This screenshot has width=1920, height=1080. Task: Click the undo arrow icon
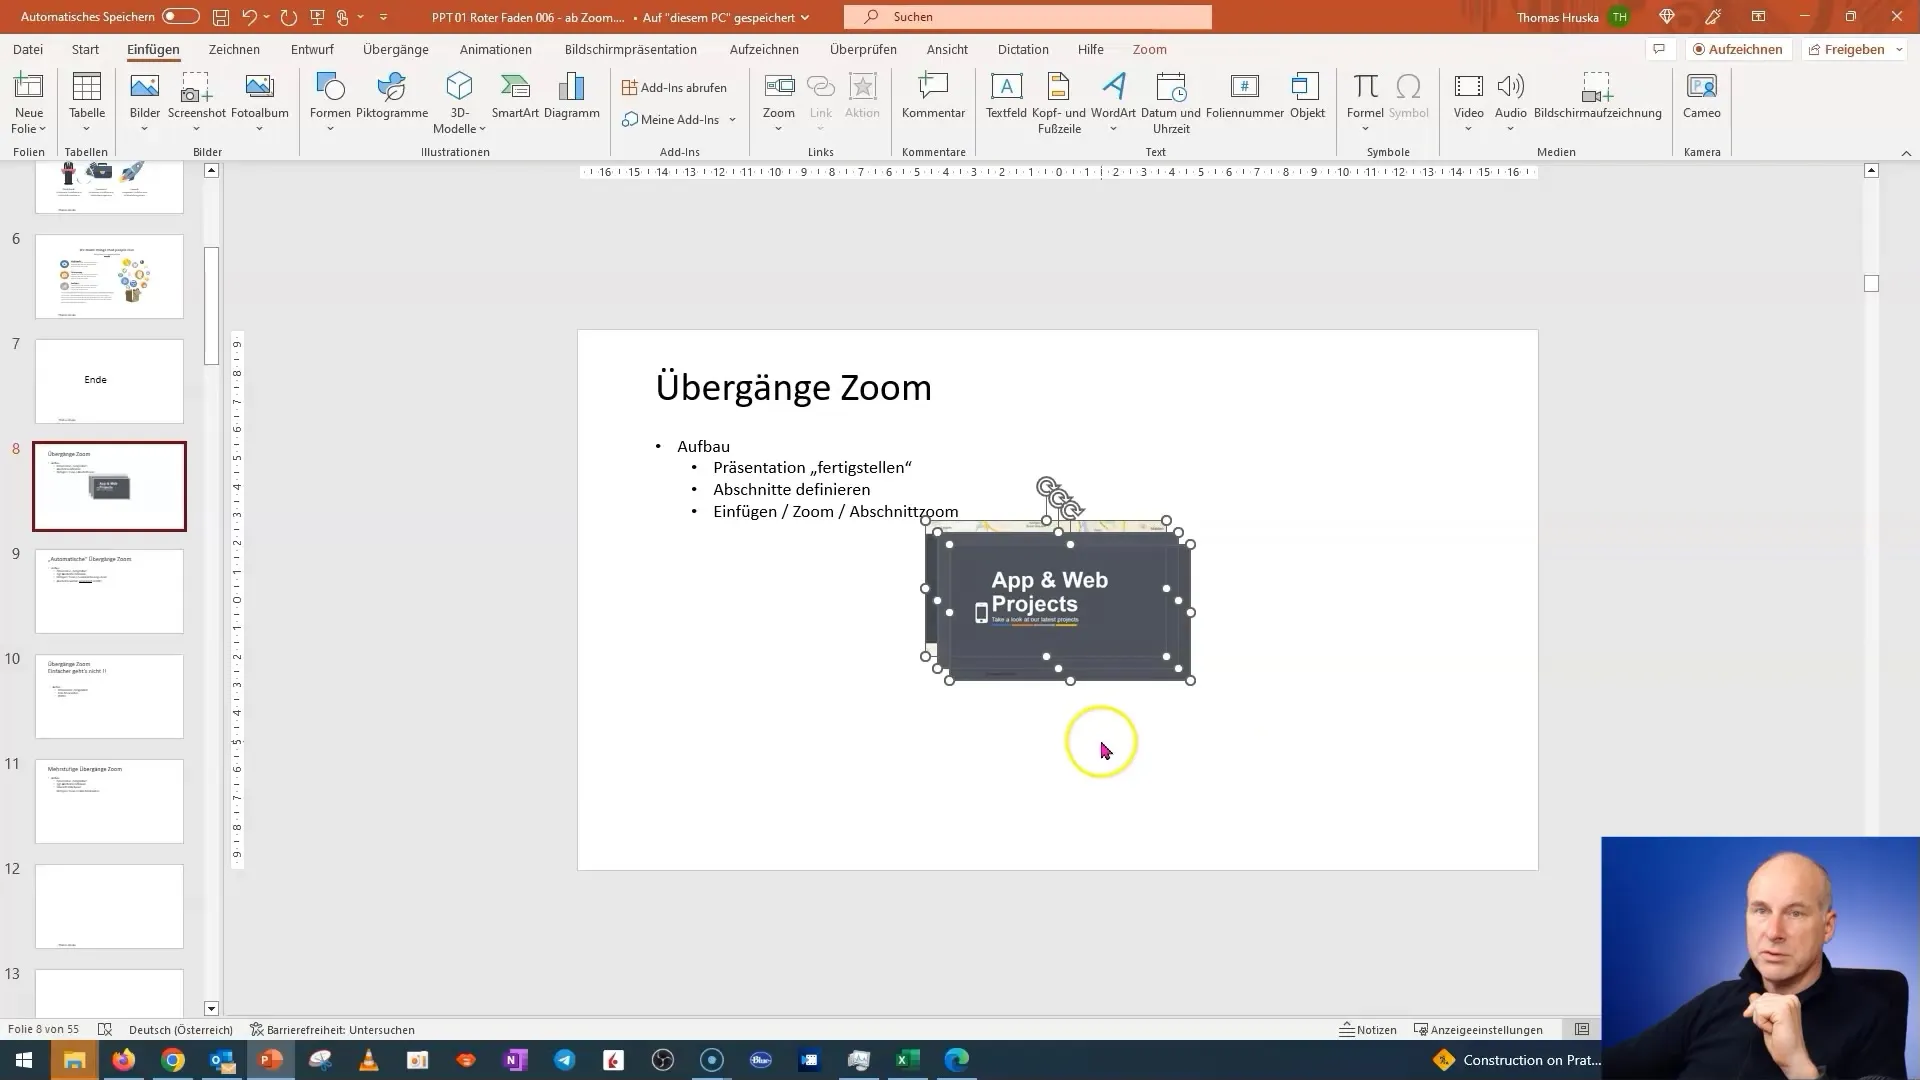(x=250, y=17)
